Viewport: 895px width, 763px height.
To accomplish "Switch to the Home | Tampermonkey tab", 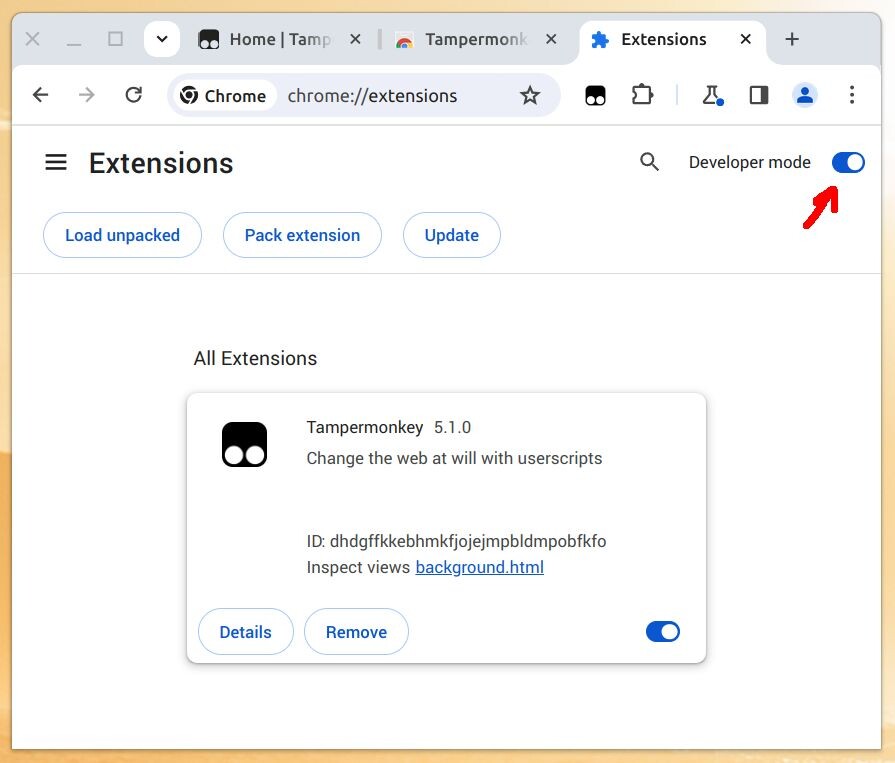I will 280,39.
